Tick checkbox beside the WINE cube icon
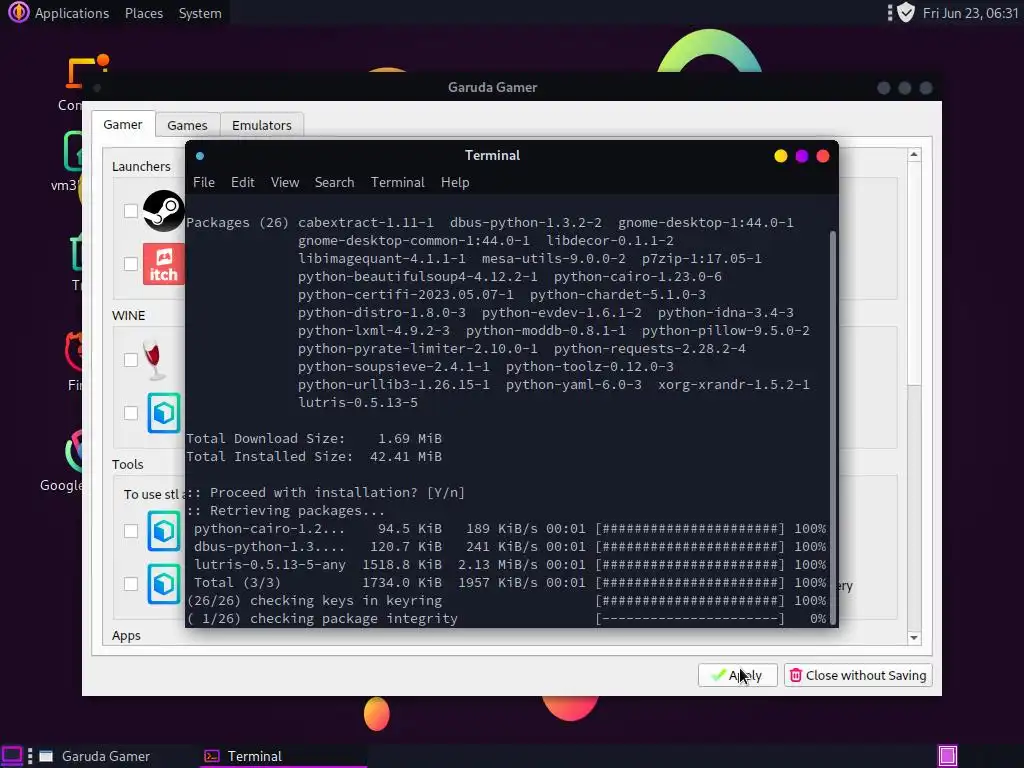Viewport: 1024px width, 768px height. (x=131, y=413)
